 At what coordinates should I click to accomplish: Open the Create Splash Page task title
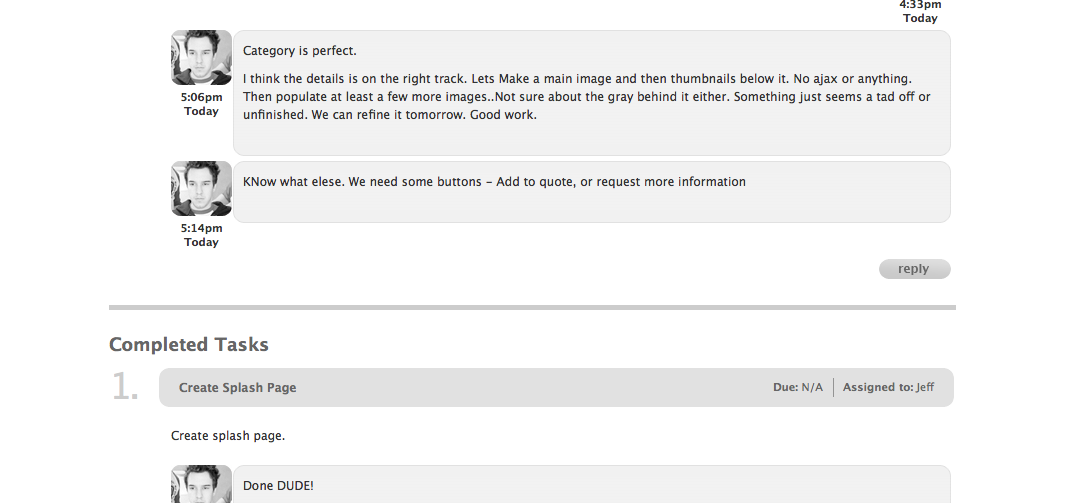237,388
